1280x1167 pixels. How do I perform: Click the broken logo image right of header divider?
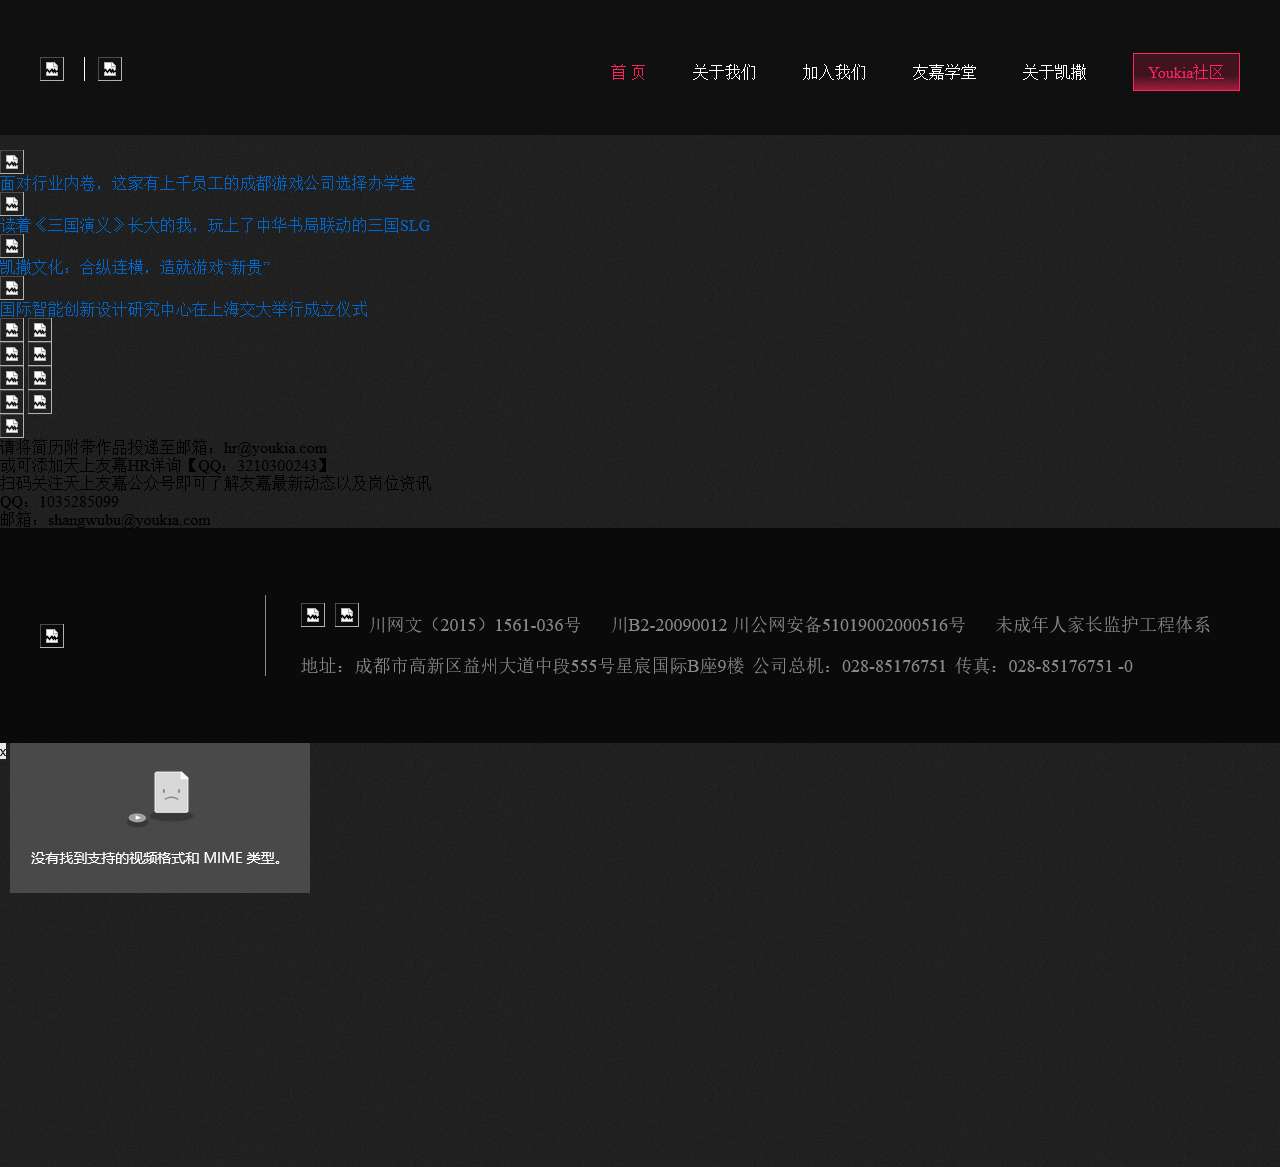110,69
